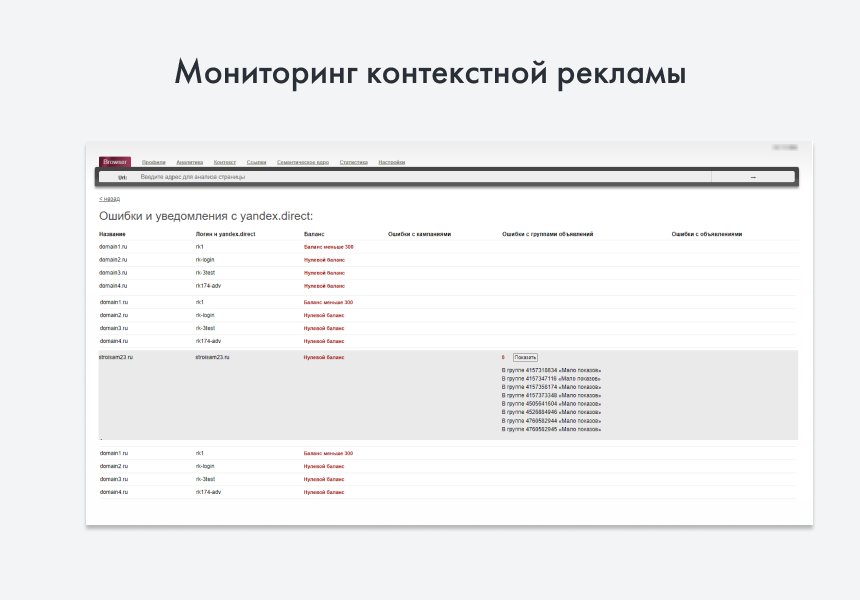The image size is (860, 600).
Task: Select the 'Ошибки с объявлениями' column header
Action: point(707,234)
